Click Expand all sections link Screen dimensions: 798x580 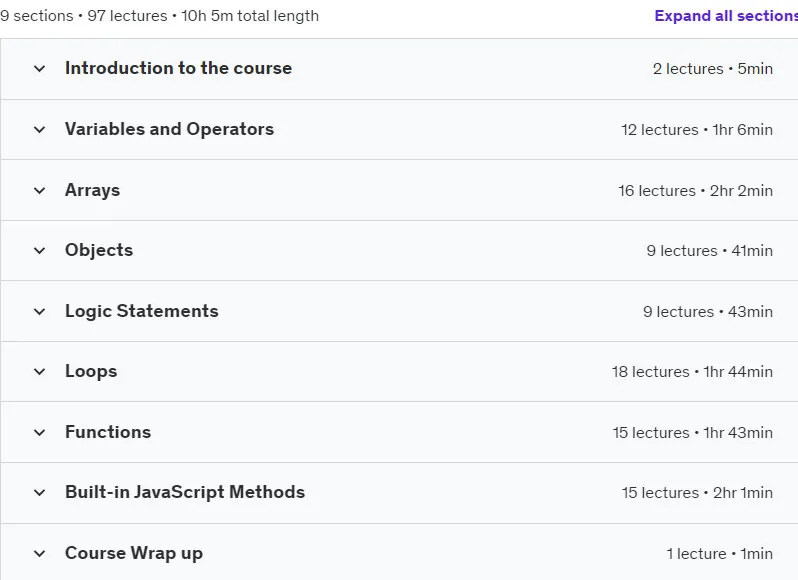click(x=726, y=16)
